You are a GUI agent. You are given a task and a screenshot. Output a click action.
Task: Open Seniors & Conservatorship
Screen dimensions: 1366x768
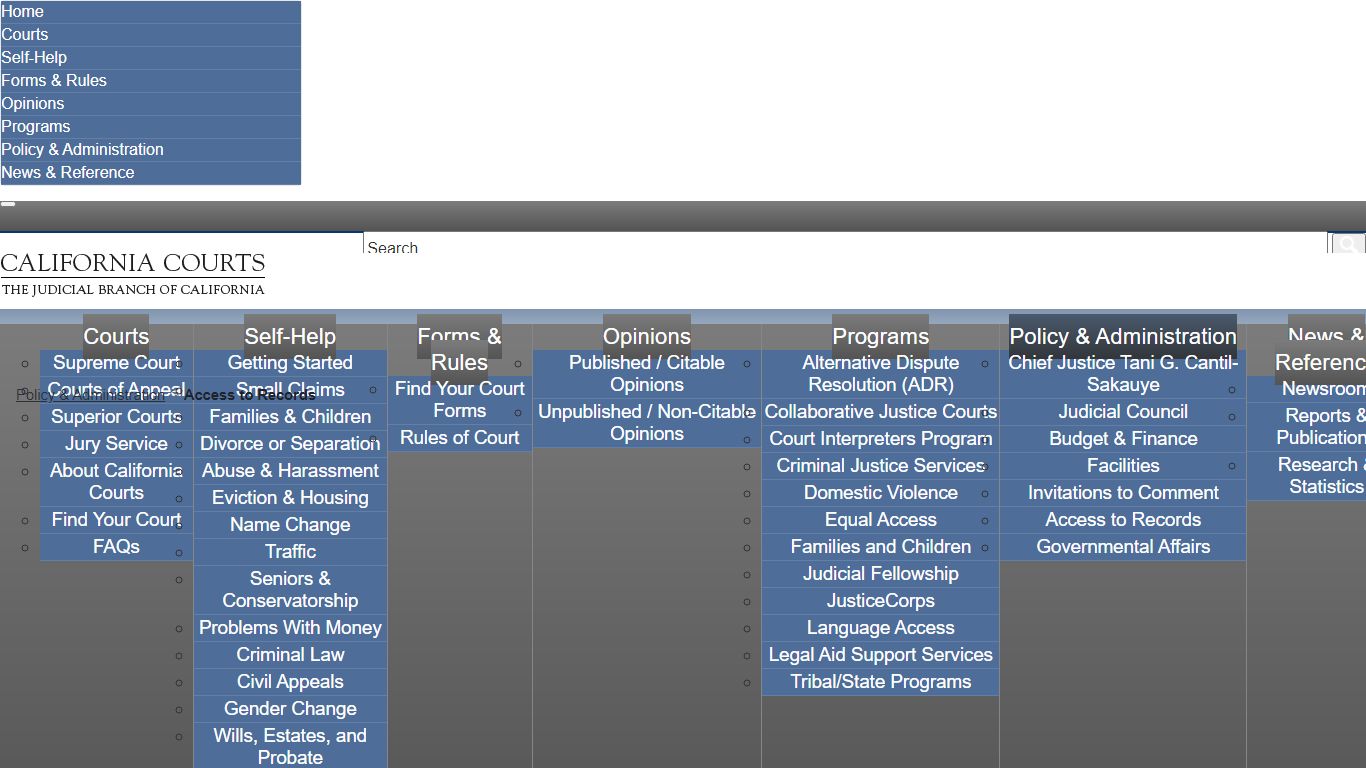[x=290, y=590]
